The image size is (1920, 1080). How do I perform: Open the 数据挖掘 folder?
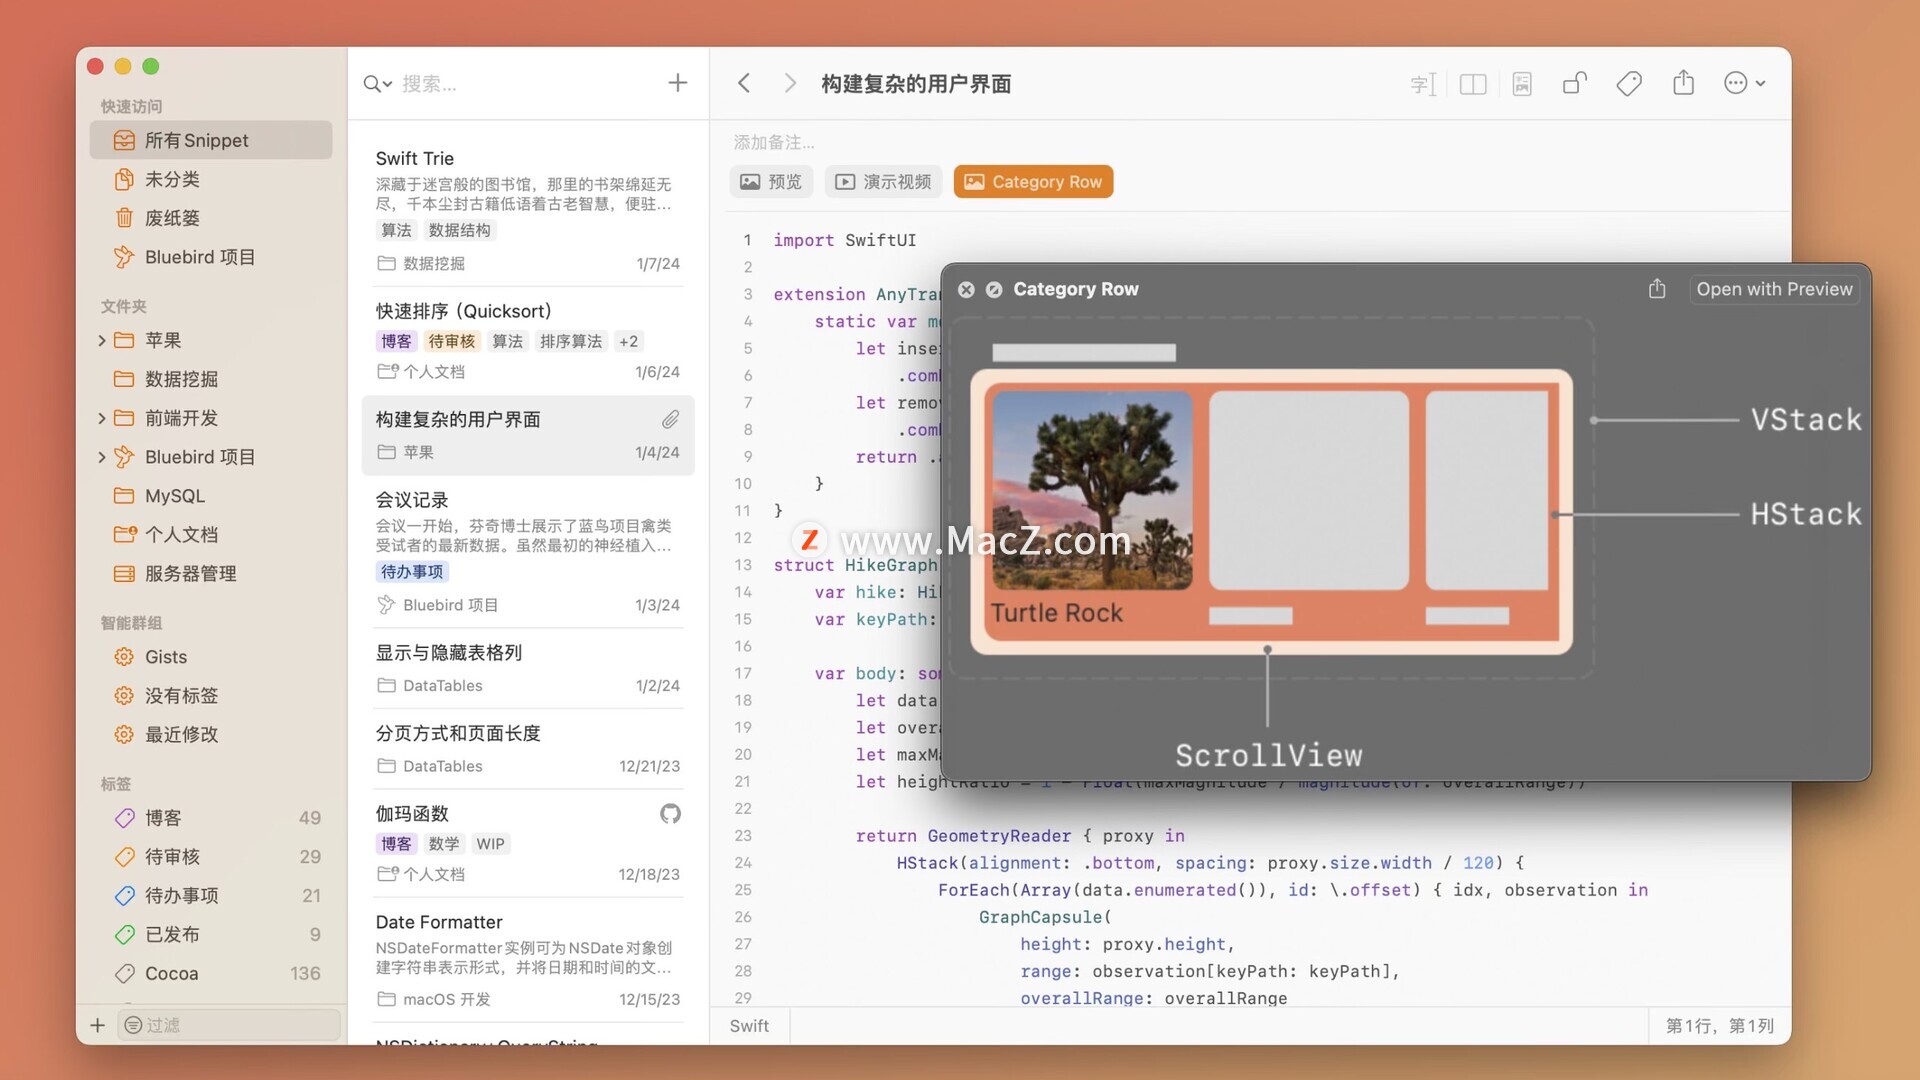pos(211,379)
